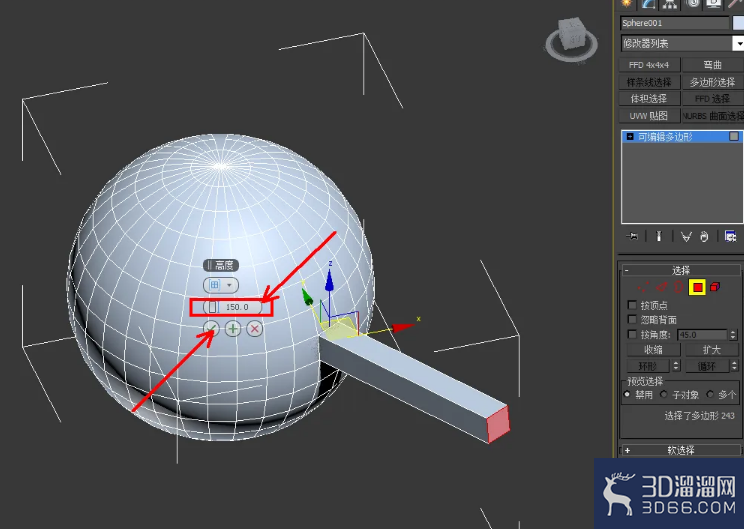
Task: Select Vertex sub-object level icon
Action: coord(643,287)
